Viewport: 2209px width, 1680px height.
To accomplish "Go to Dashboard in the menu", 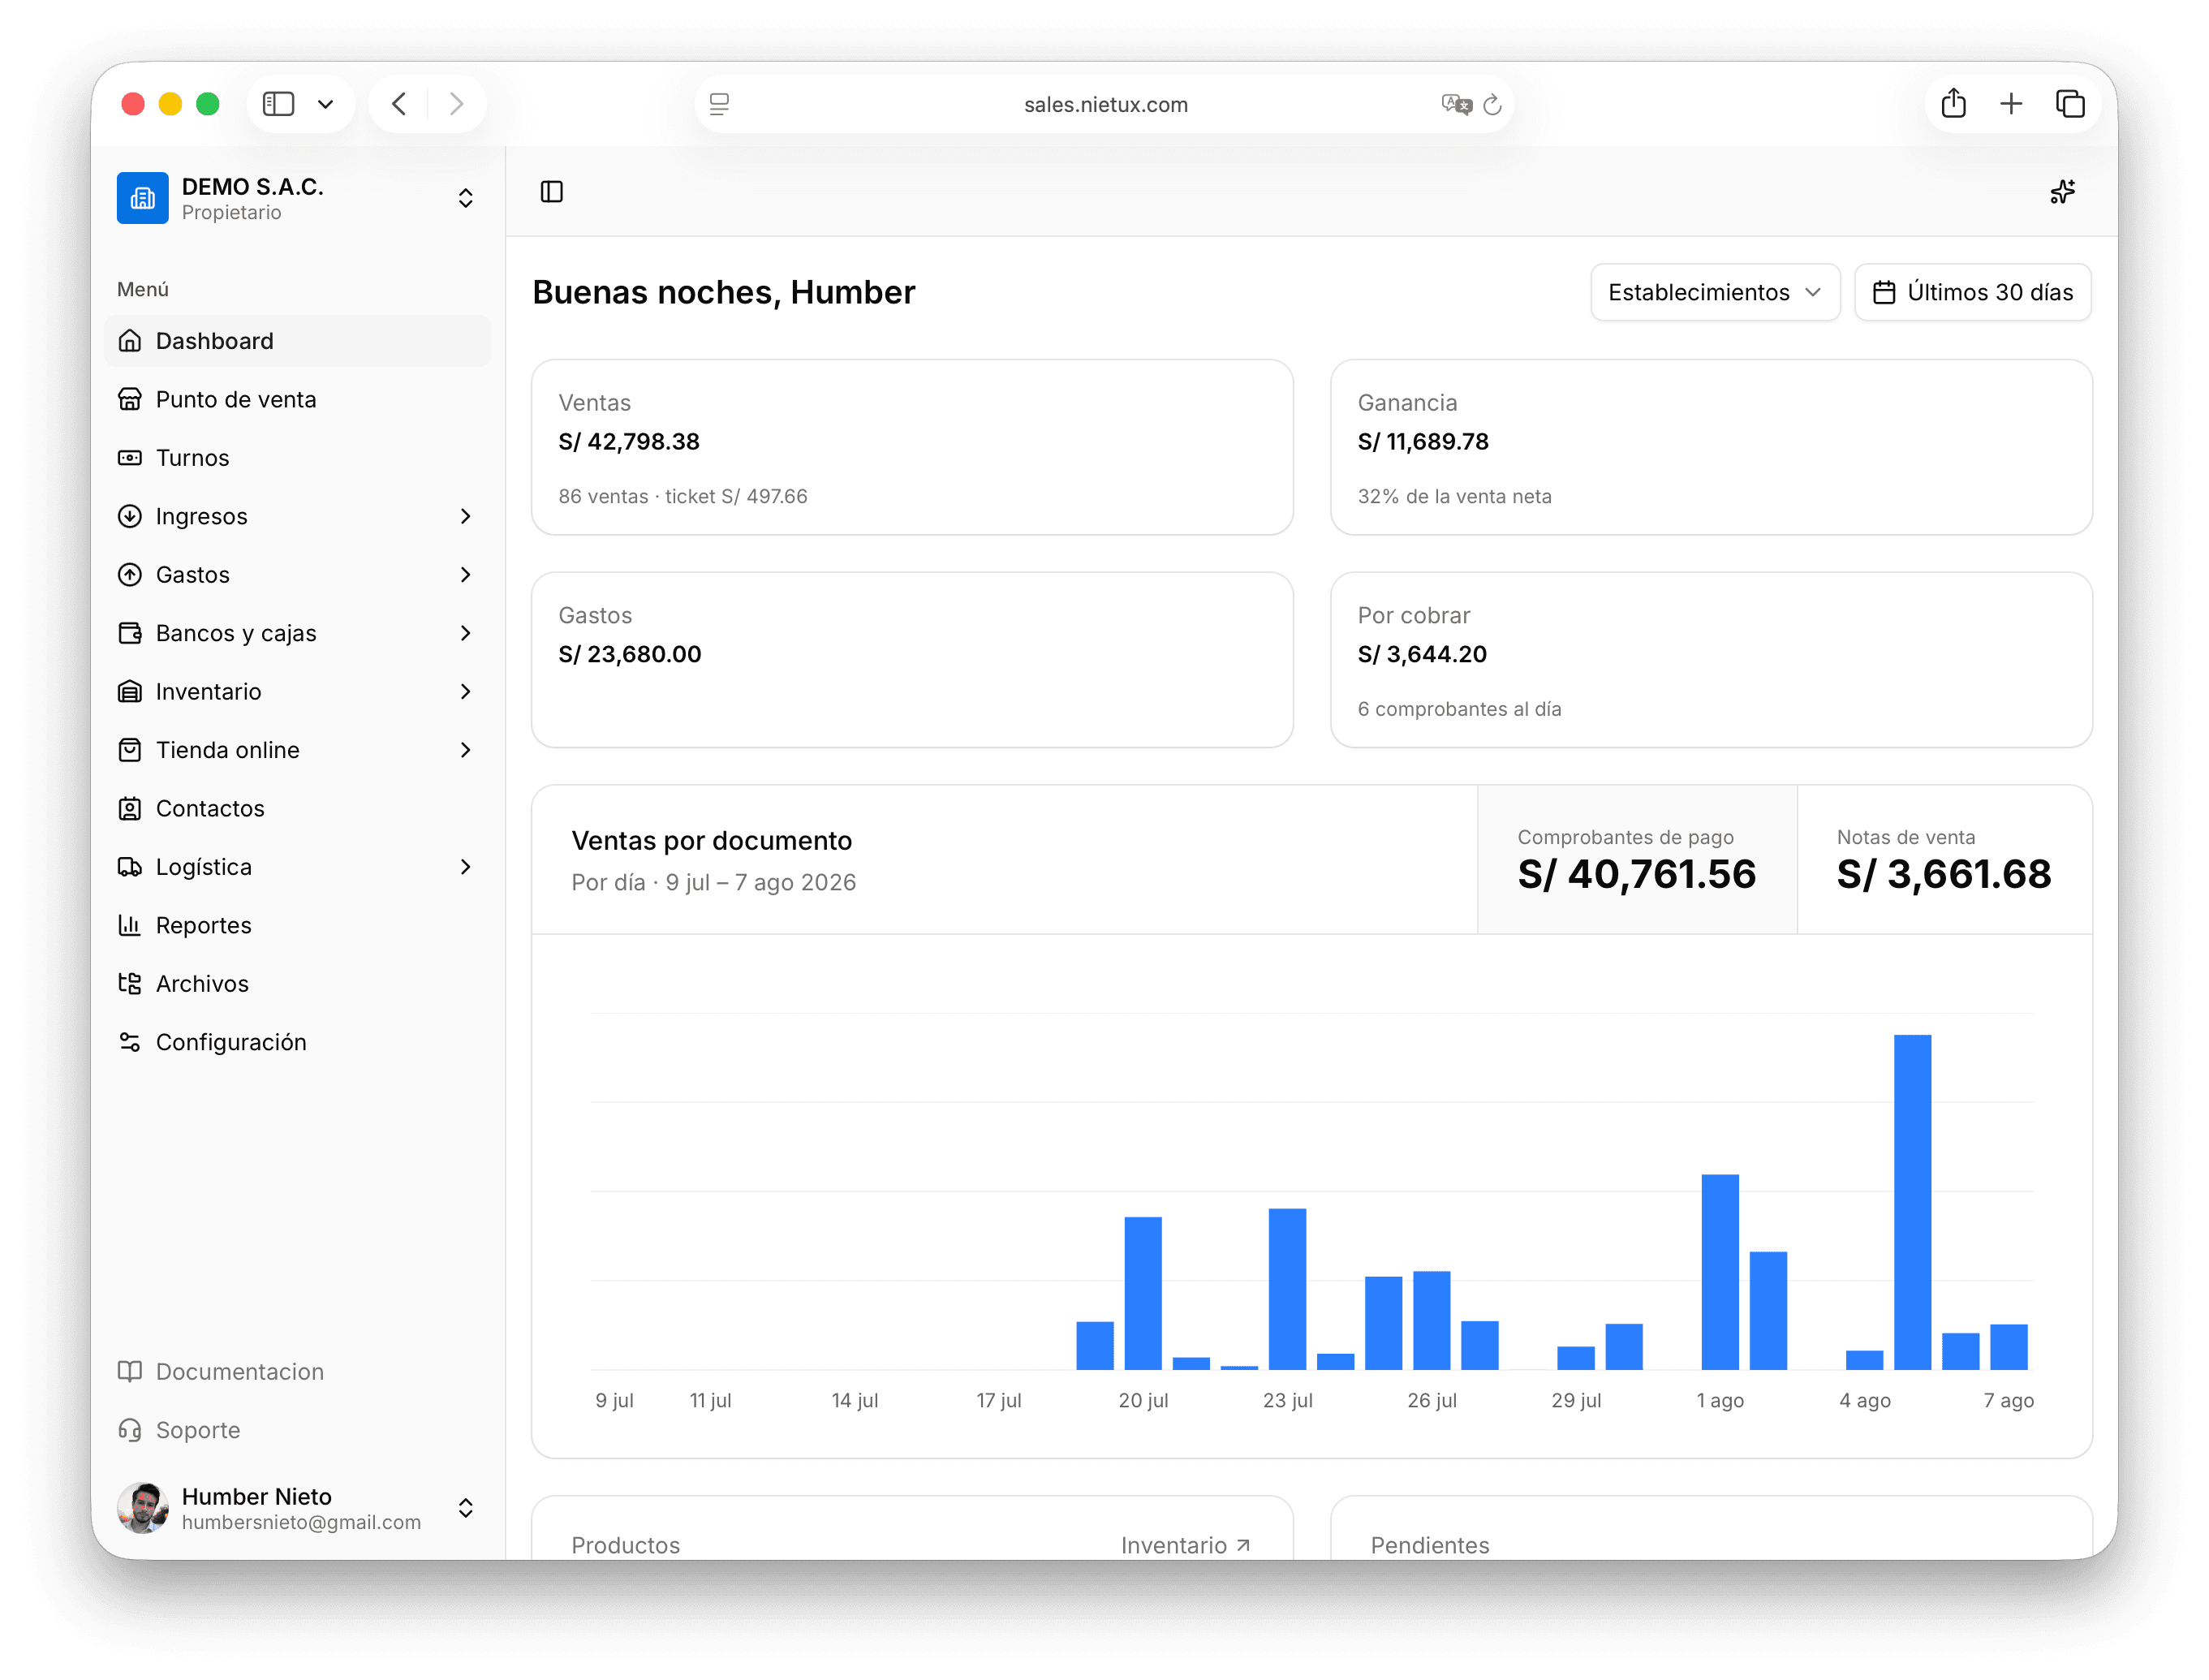I will point(297,341).
